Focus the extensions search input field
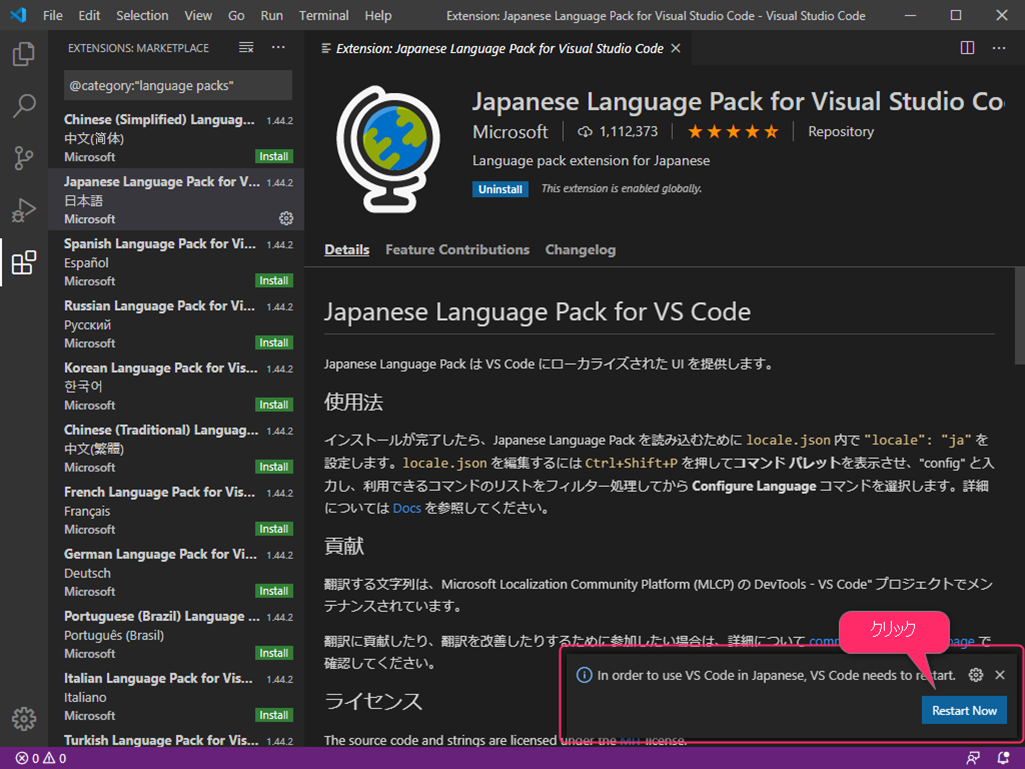 coord(178,86)
